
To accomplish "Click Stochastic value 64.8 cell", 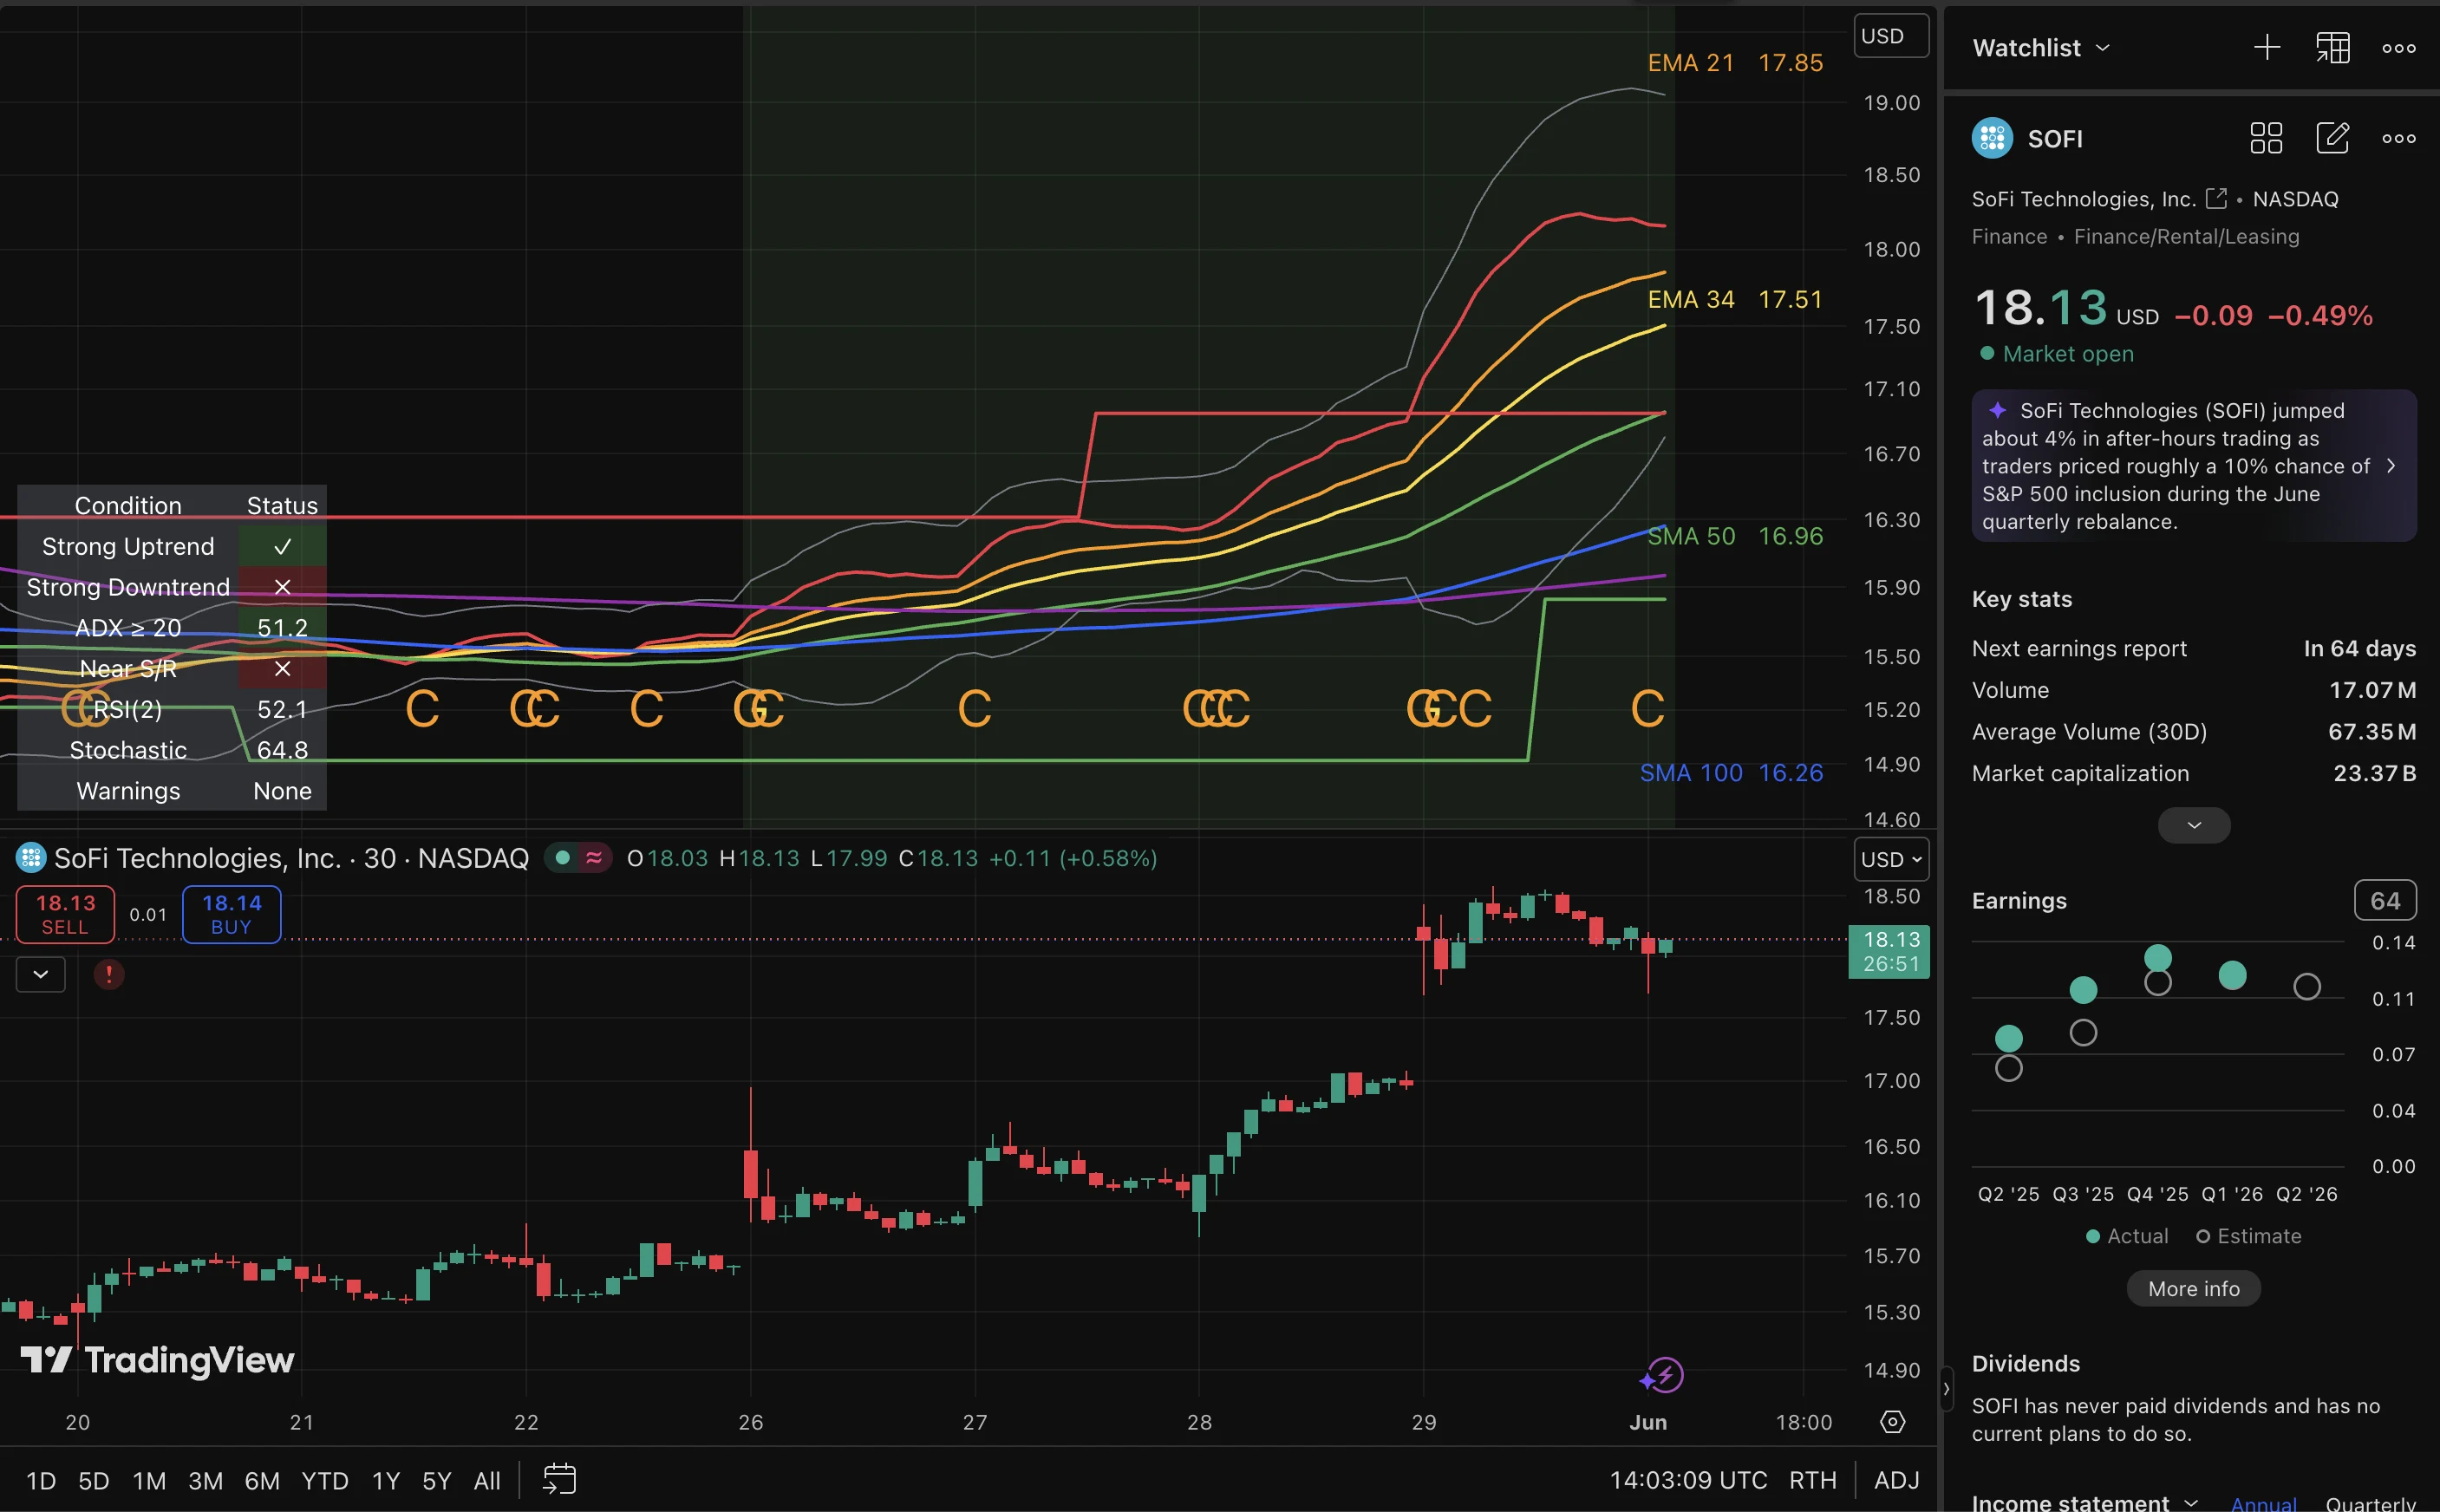I will [282, 750].
